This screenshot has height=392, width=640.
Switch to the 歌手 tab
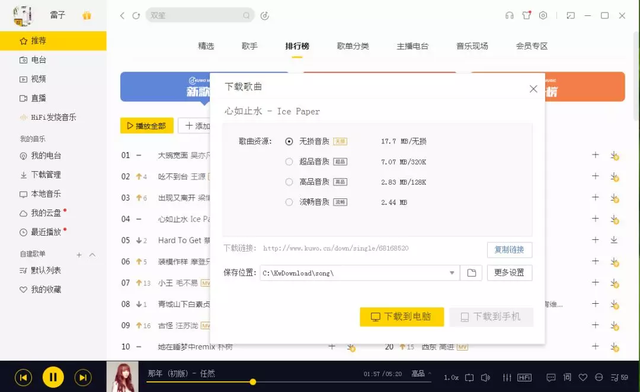click(249, 46)
